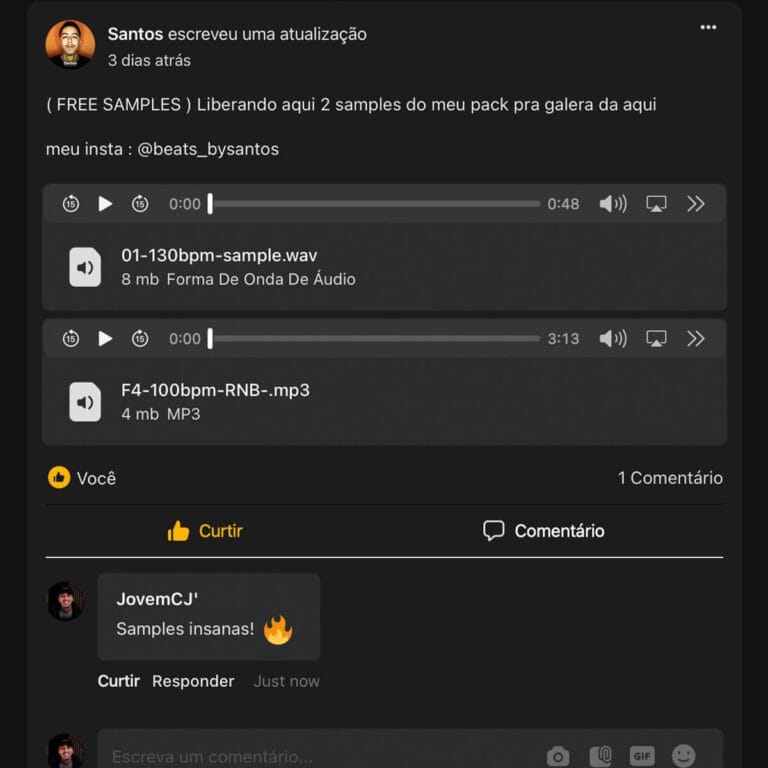Play the 01-130bpm-sample.wav audio

(105, 204)
